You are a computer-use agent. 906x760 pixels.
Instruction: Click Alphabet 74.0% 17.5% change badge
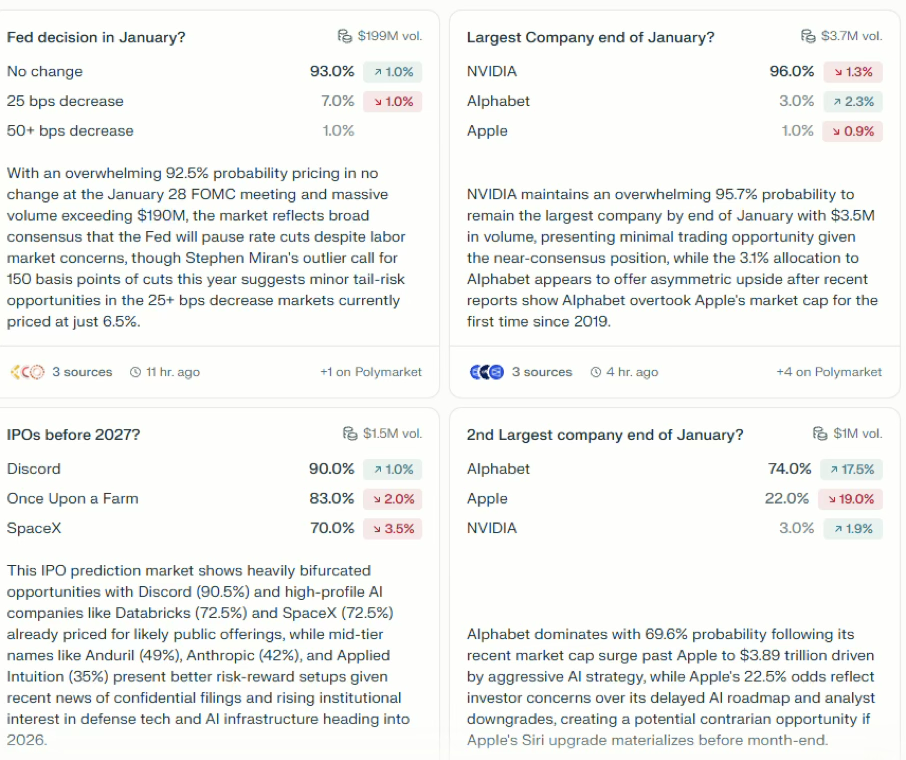point(852,469)
